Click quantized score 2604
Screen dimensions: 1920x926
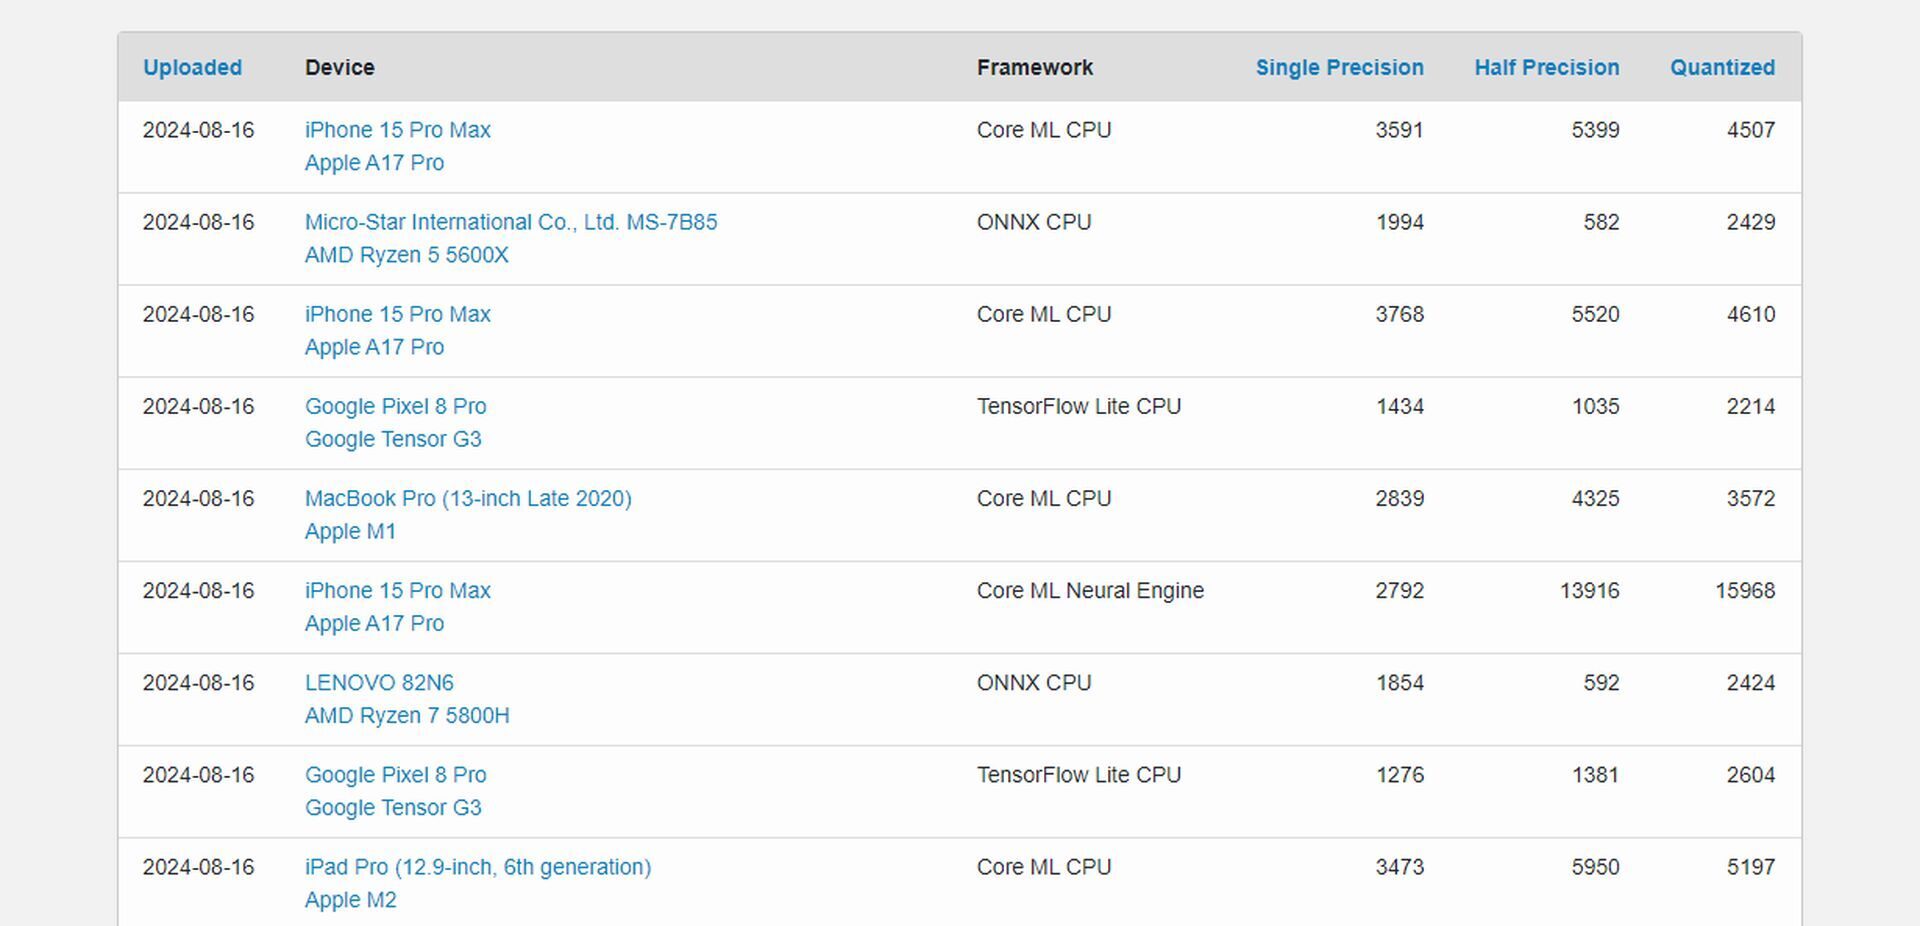click(x=1751, y=775)
